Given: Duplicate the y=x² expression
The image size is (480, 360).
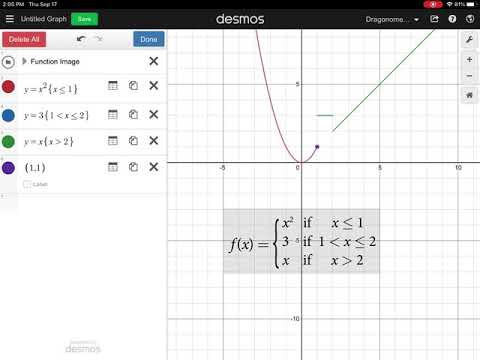Looking at the screenshot, I should pyautogui.click(x=133, y=86).
